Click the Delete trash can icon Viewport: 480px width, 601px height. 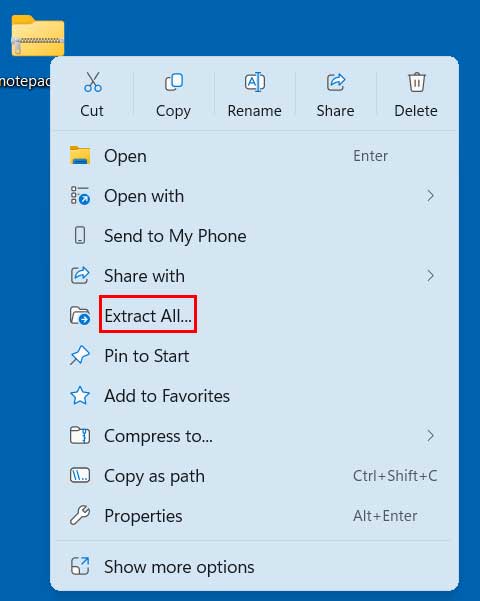pos(417,82)
